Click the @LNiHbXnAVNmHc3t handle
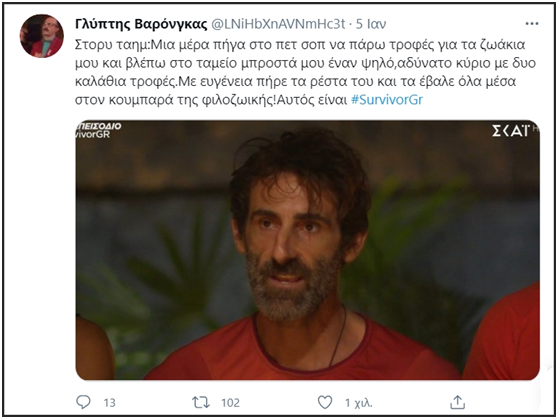Screen dimensions: 558x419 [x=278, y=24]
